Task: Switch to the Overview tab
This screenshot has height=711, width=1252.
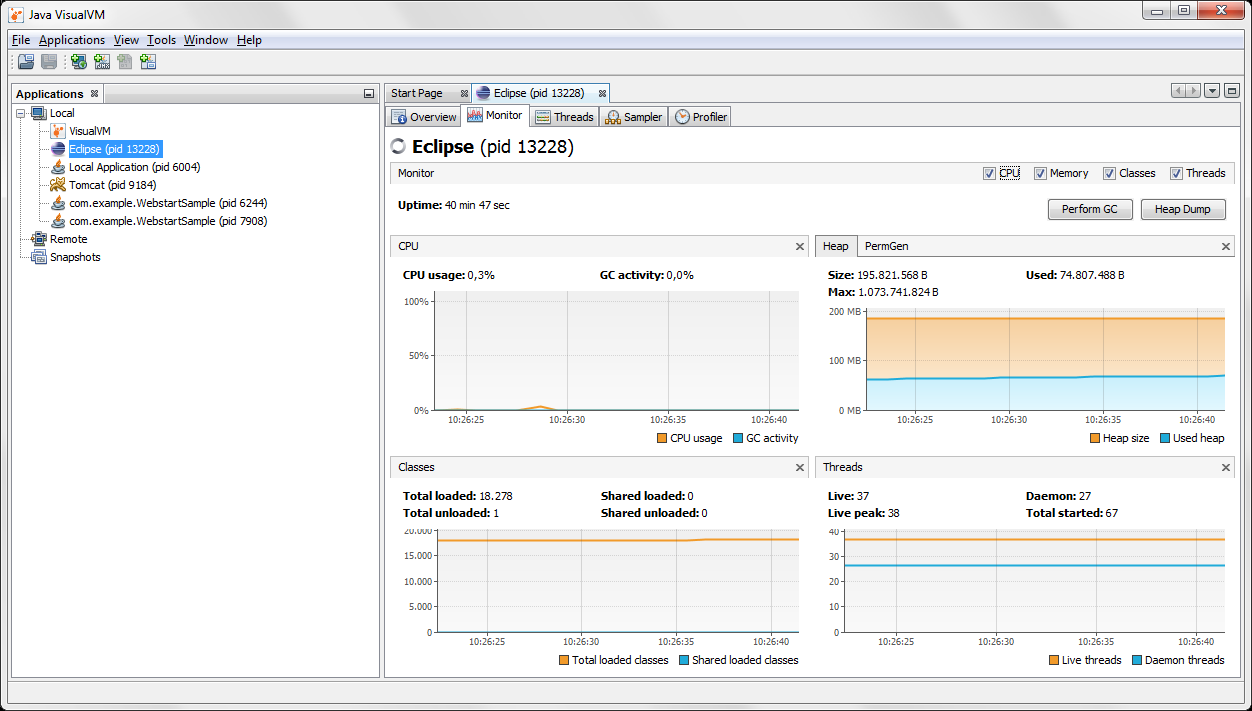Action: click(x=424, y=117)
